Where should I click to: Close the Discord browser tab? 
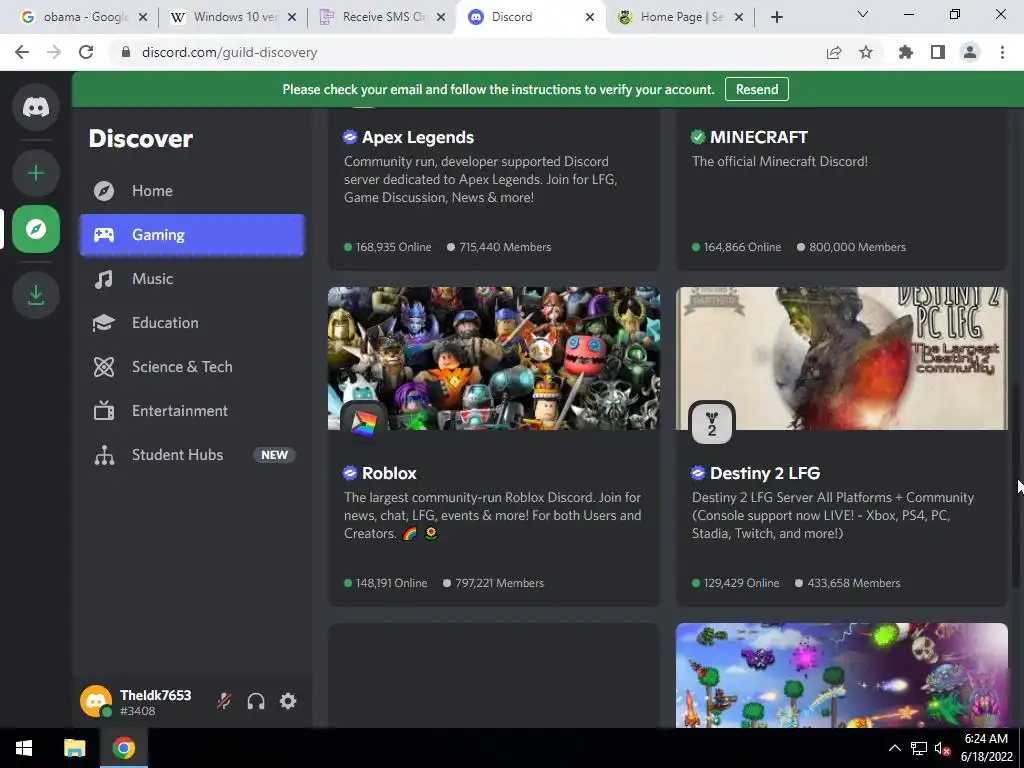[x=590, y=17]
